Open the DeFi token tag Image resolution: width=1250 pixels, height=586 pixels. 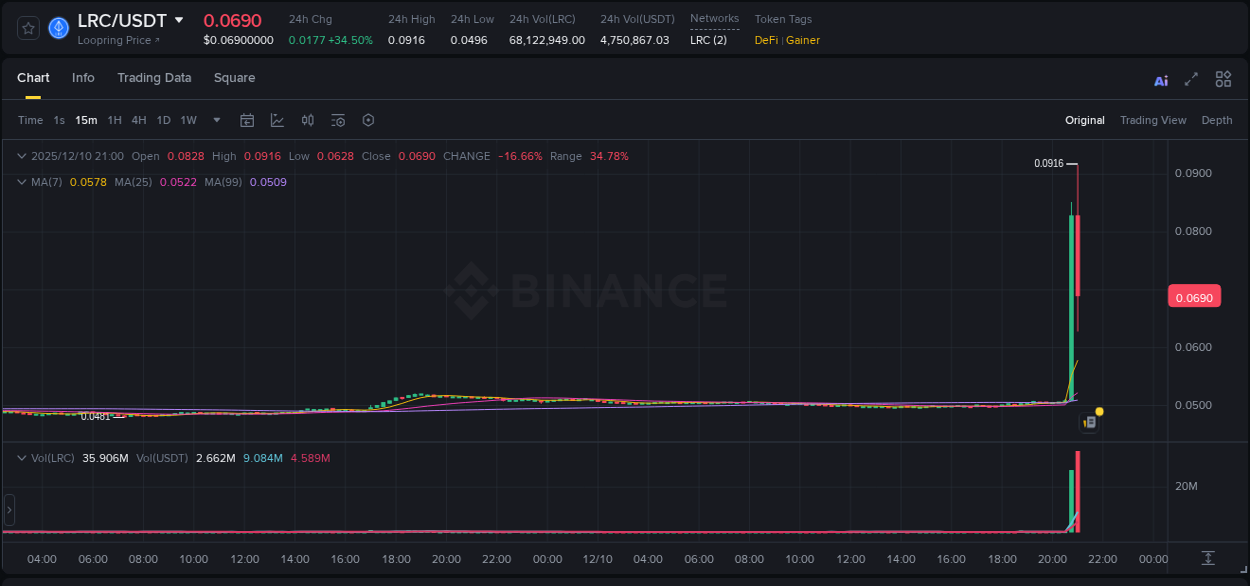click(766, 40)
